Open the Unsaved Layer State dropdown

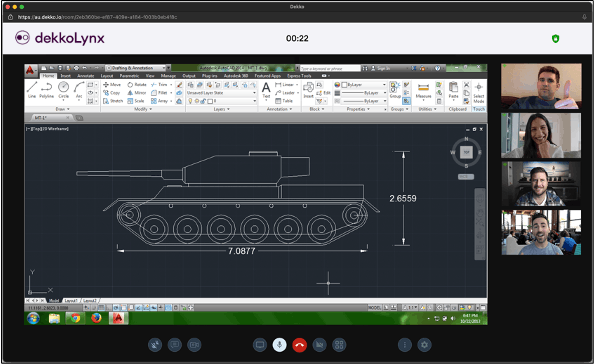(221, 93)
